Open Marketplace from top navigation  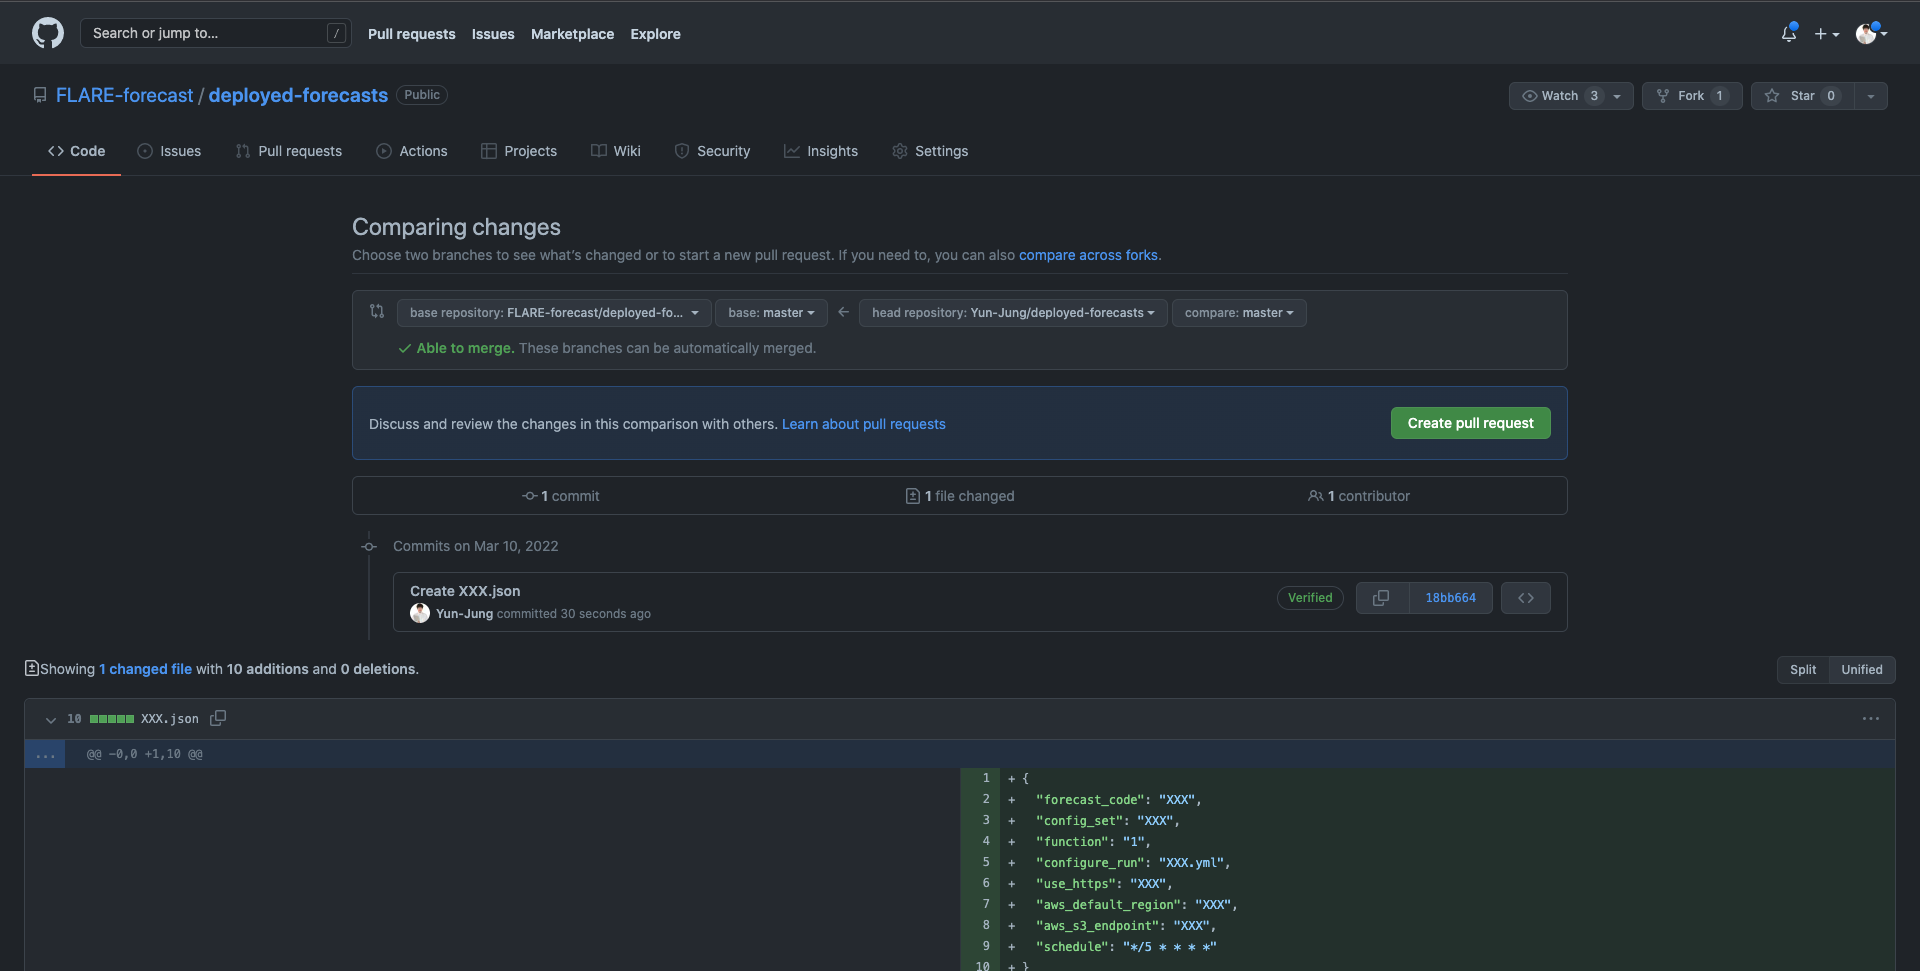(x=573, y=34)
